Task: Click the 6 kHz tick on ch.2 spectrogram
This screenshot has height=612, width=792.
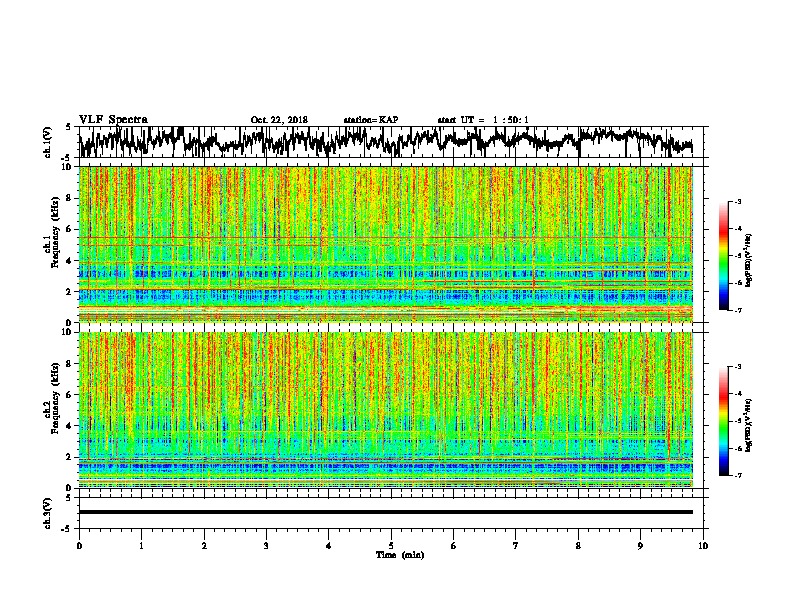Action: click(69, 395)
